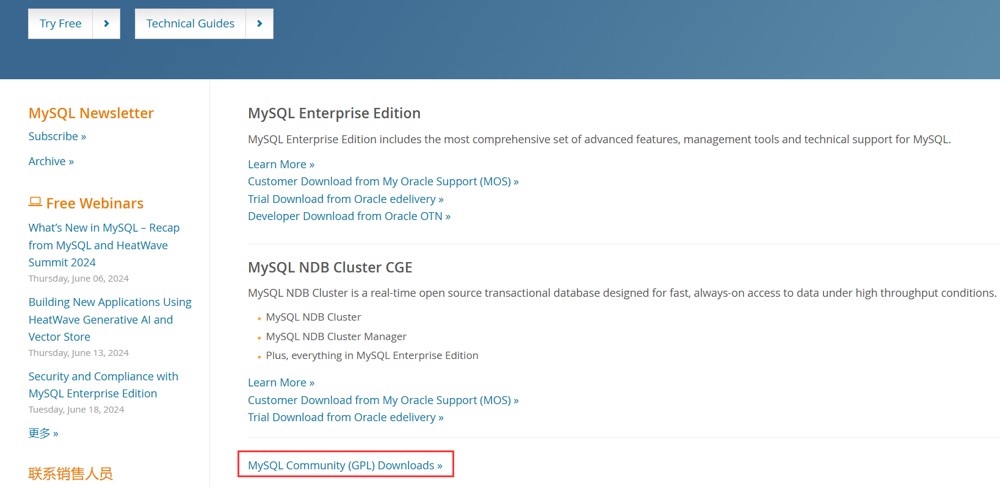This screenshot has height=487, width=1000.
Task: Click the Tuesday, June 18, 2024 date
Action: (76, 410)
